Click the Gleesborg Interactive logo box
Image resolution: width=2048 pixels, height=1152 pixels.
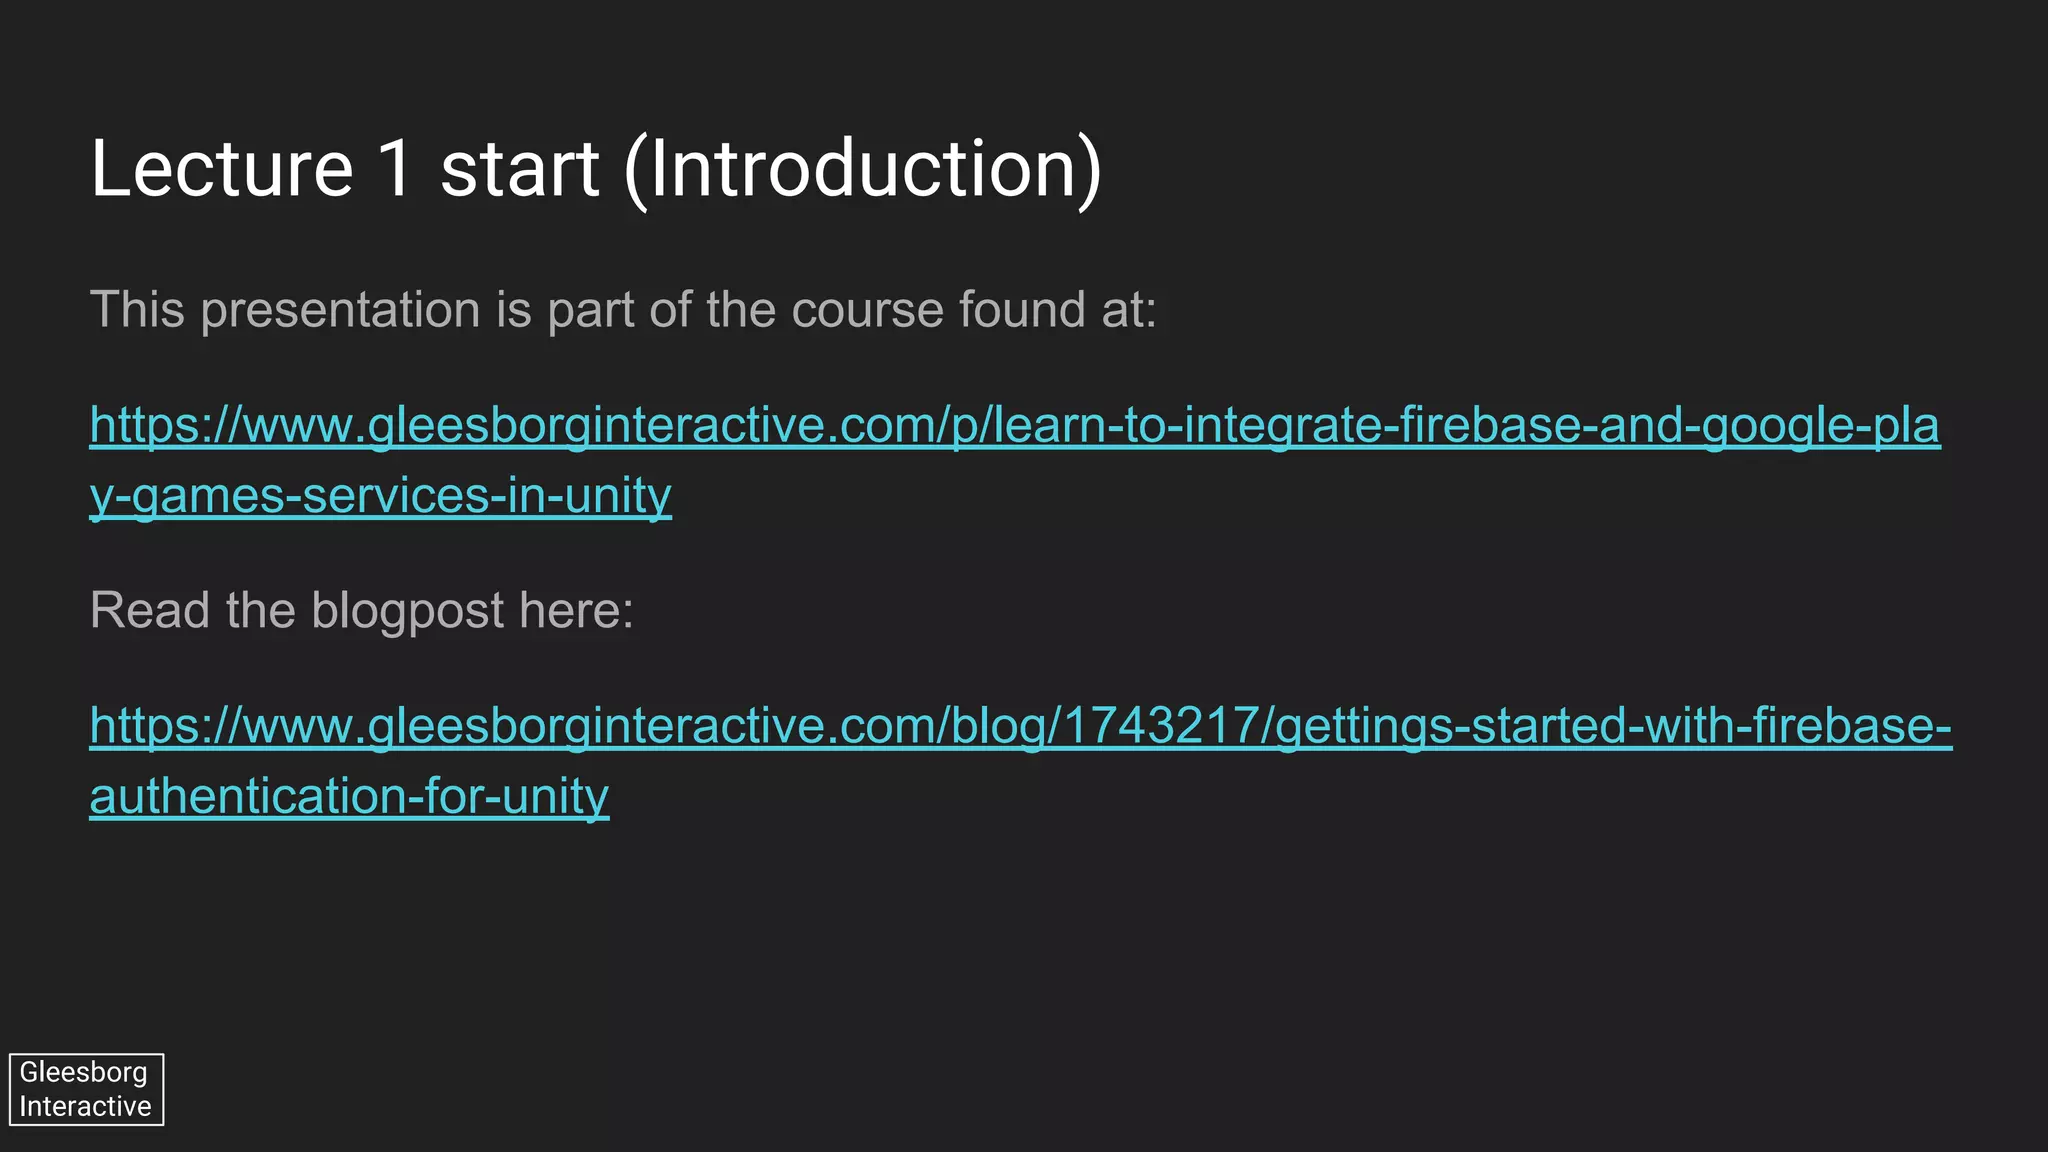pos(86,1089)
